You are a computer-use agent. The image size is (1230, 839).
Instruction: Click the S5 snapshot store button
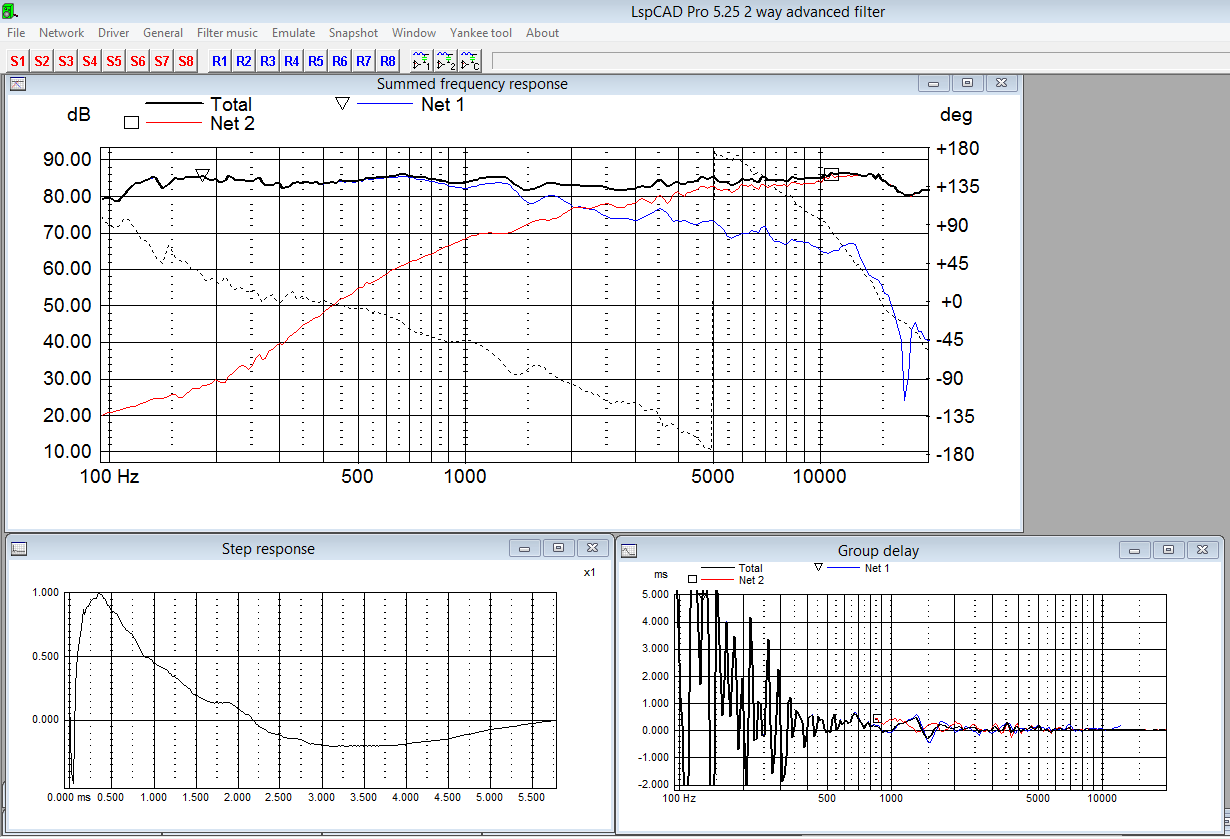[114, 61]
